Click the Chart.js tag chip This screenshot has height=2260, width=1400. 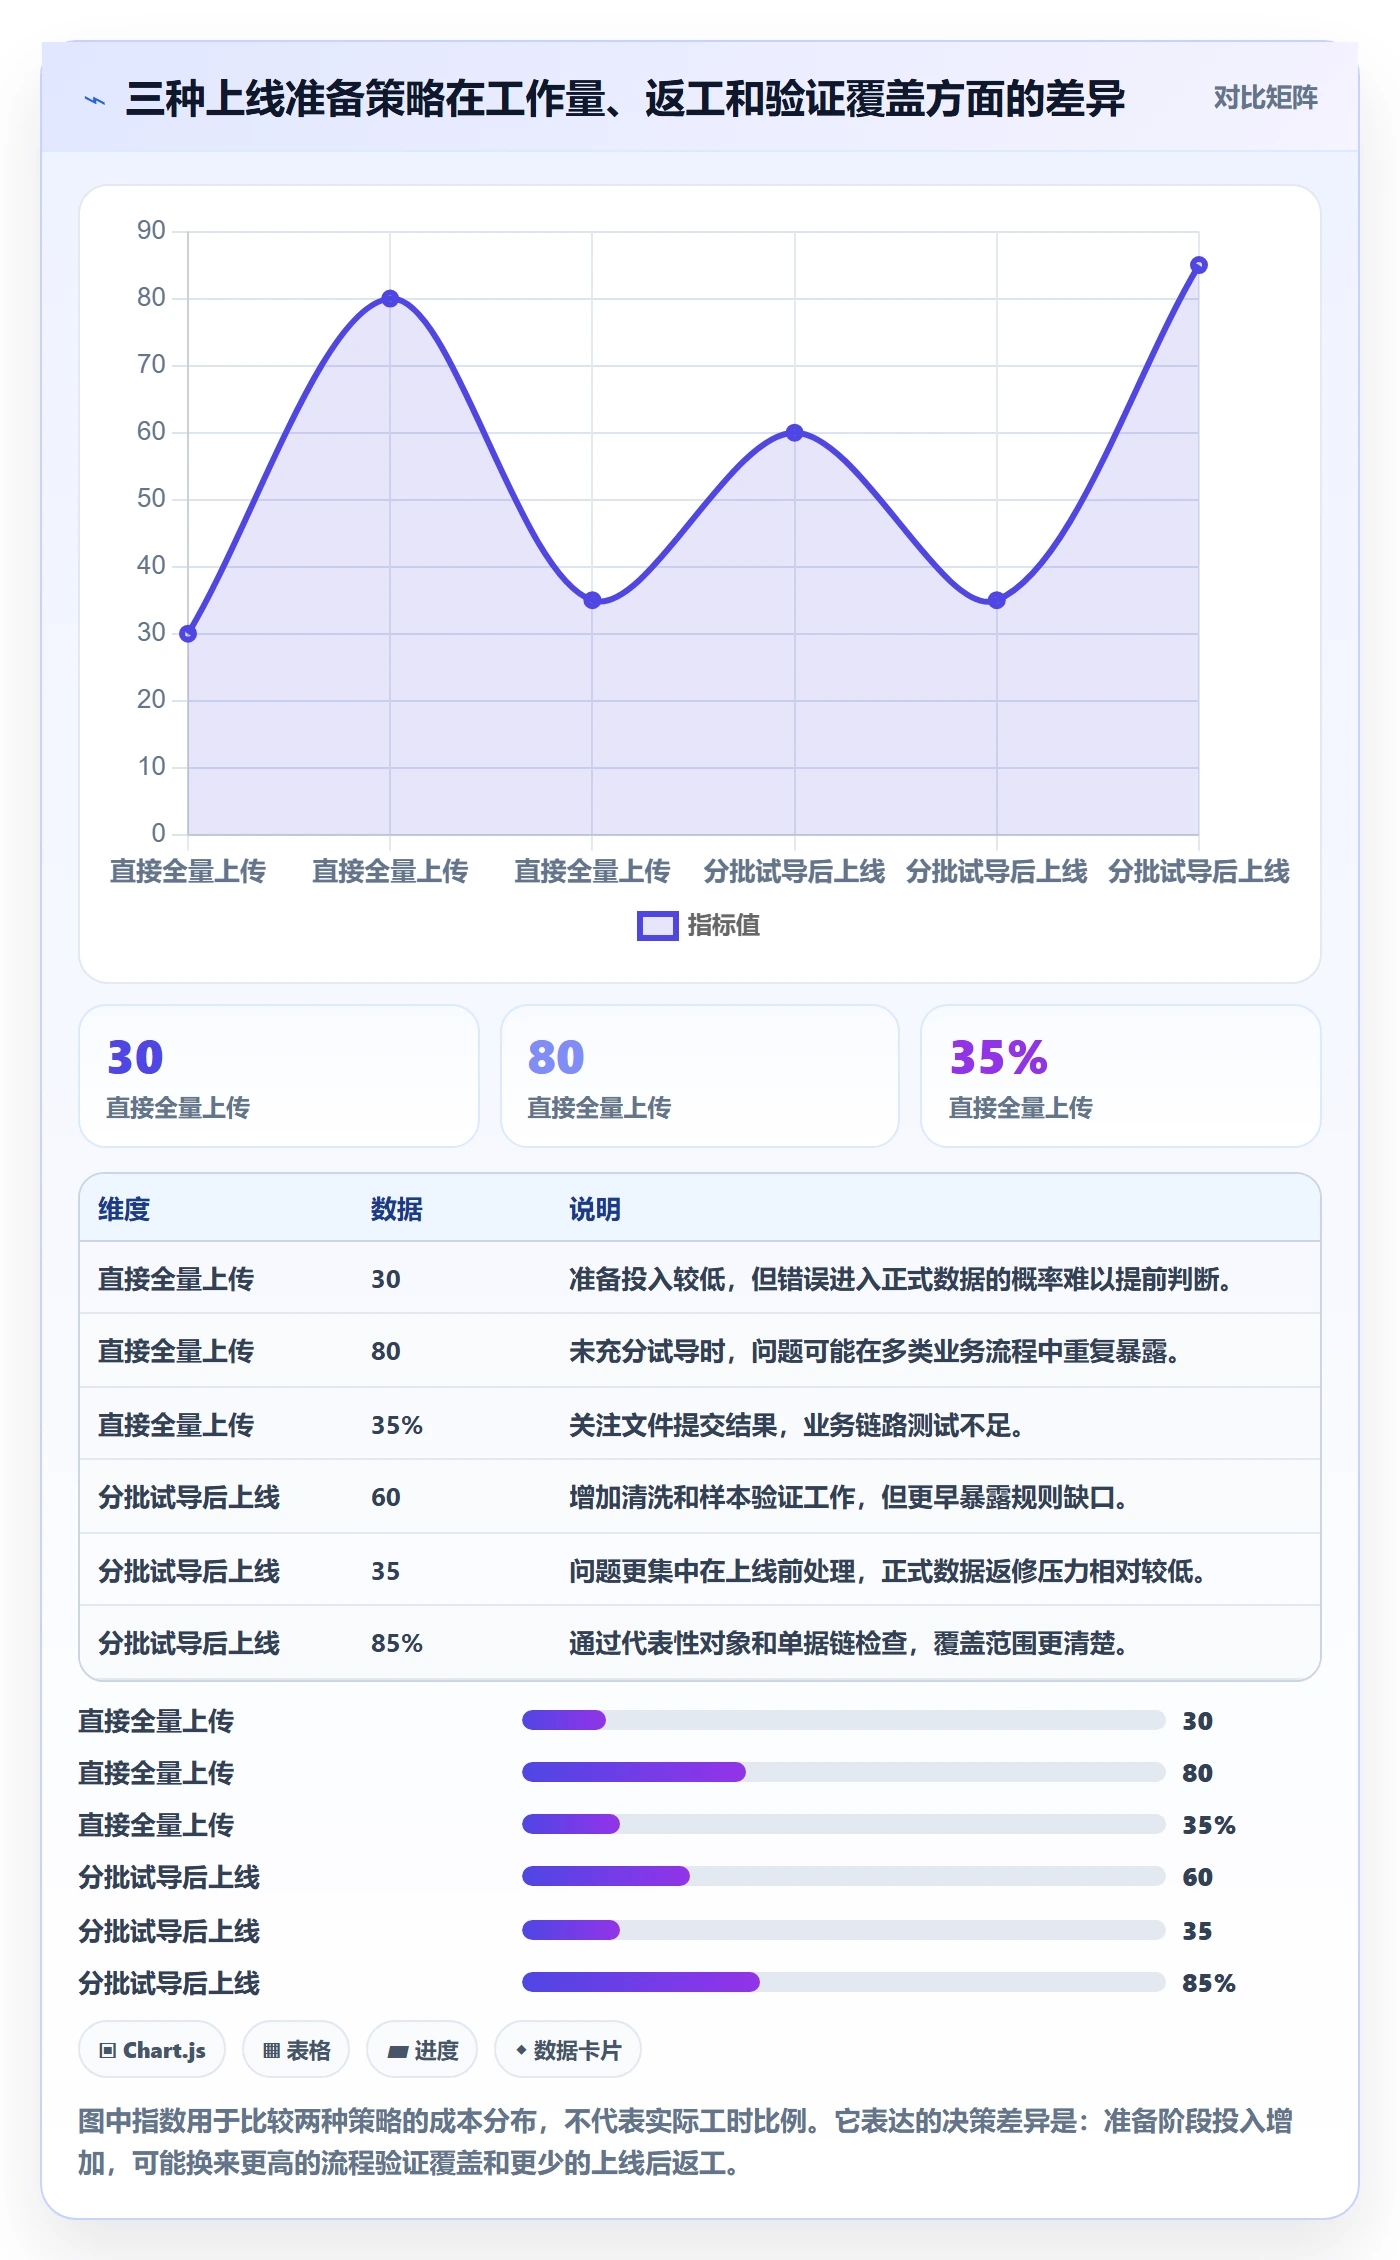[152, 2050]
